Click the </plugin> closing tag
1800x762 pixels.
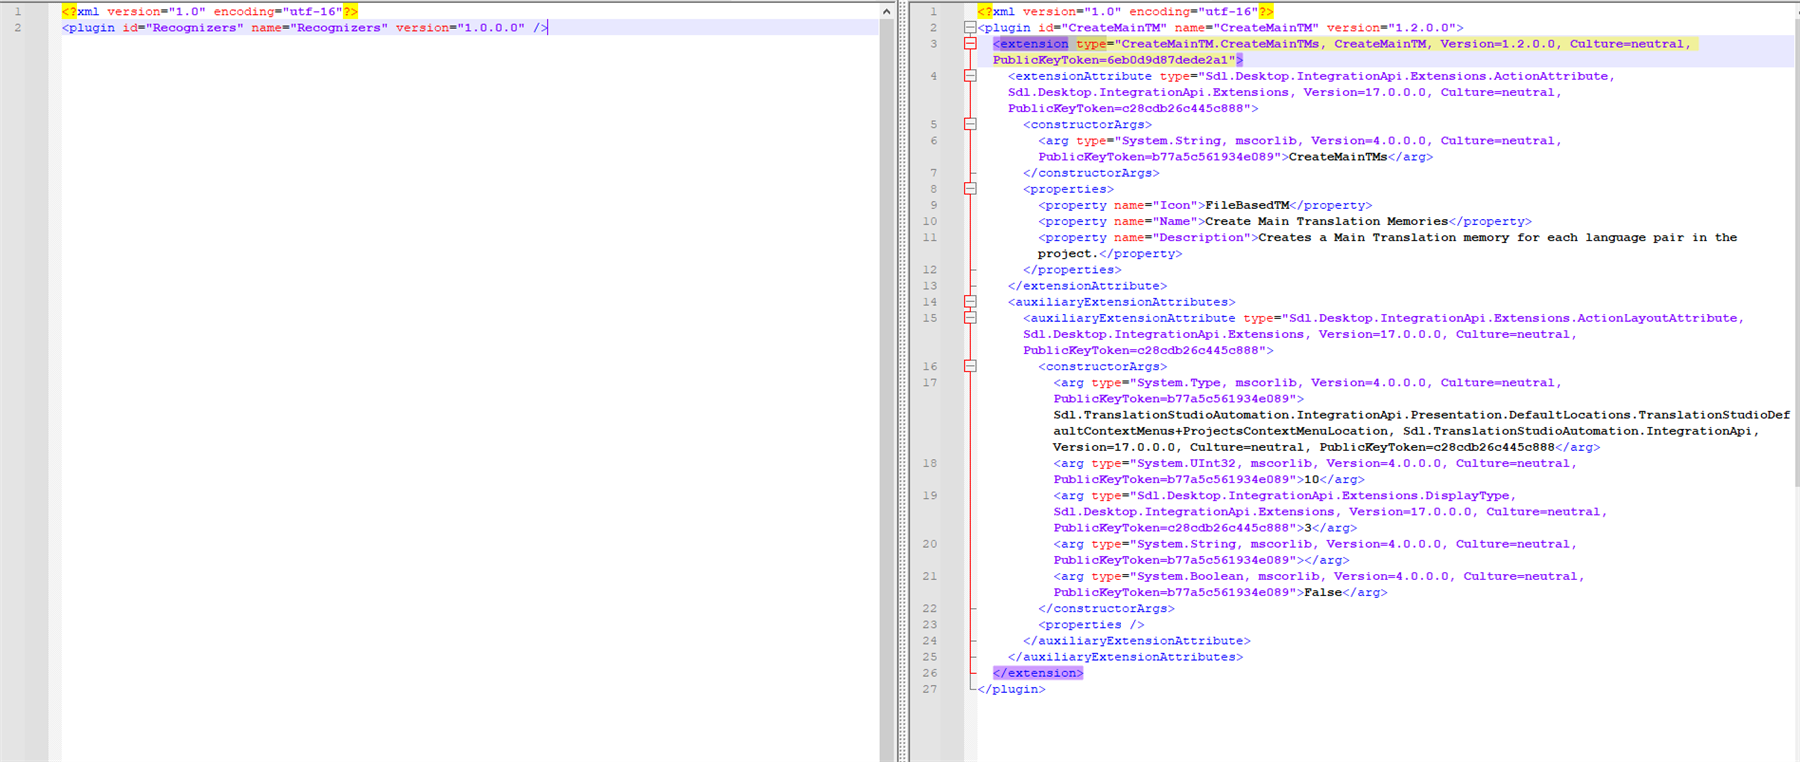1012,689
